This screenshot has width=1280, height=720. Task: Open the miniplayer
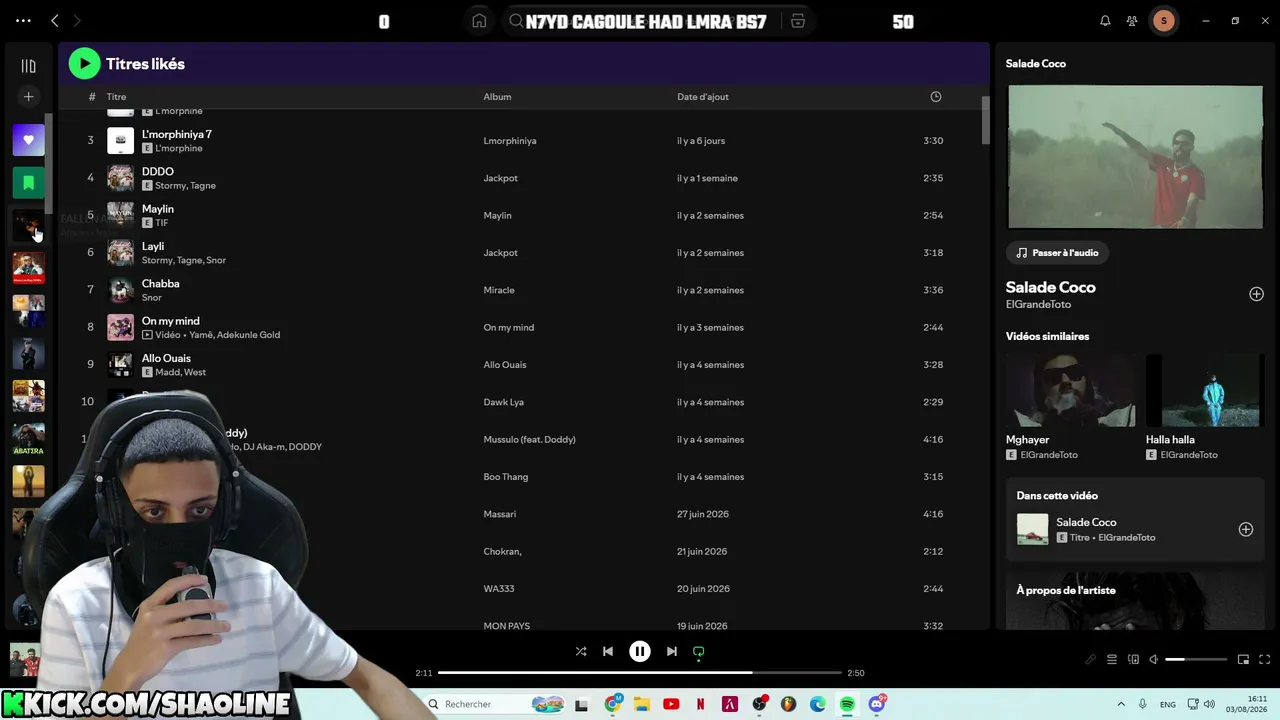[x=1243, y=659]
